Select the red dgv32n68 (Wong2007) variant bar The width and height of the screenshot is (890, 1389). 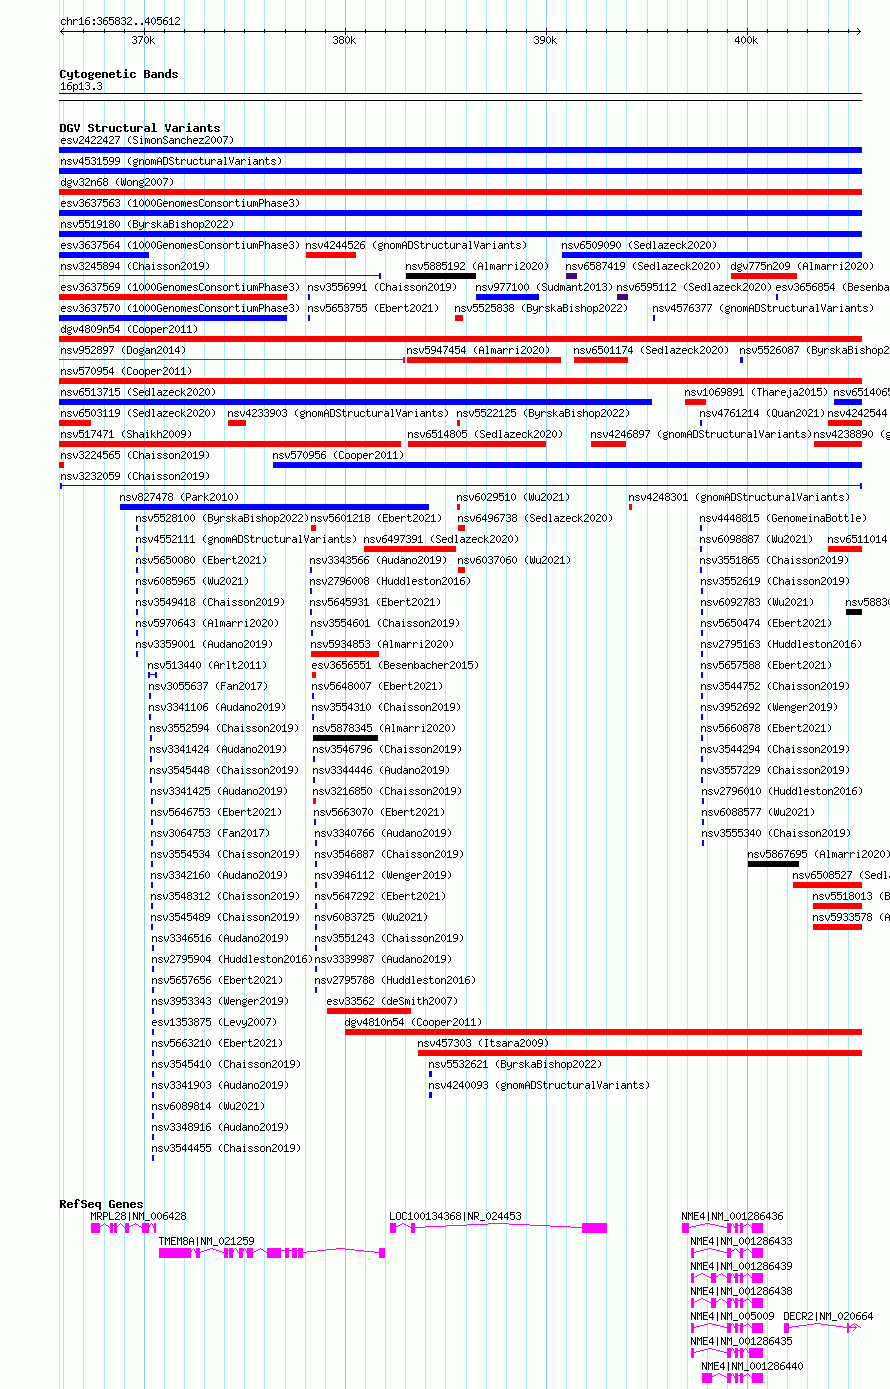coord(460,192)
